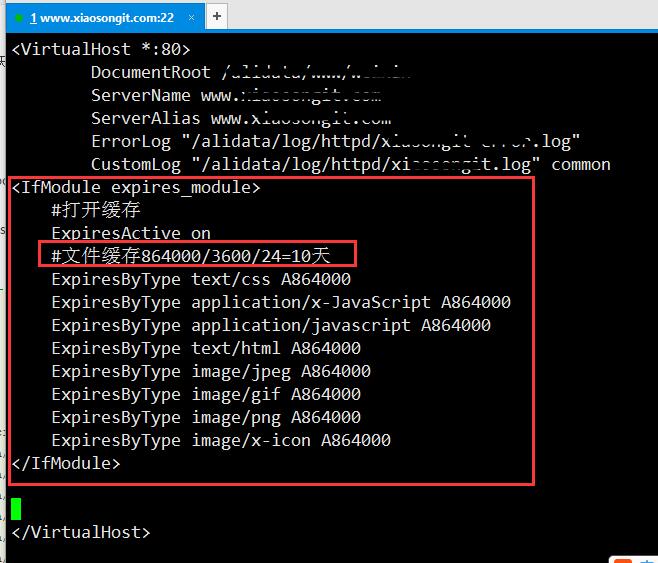Click the closing /VirtualHost tag
Viewport: 658px width, 563px height.
click(x=80, y=532)
